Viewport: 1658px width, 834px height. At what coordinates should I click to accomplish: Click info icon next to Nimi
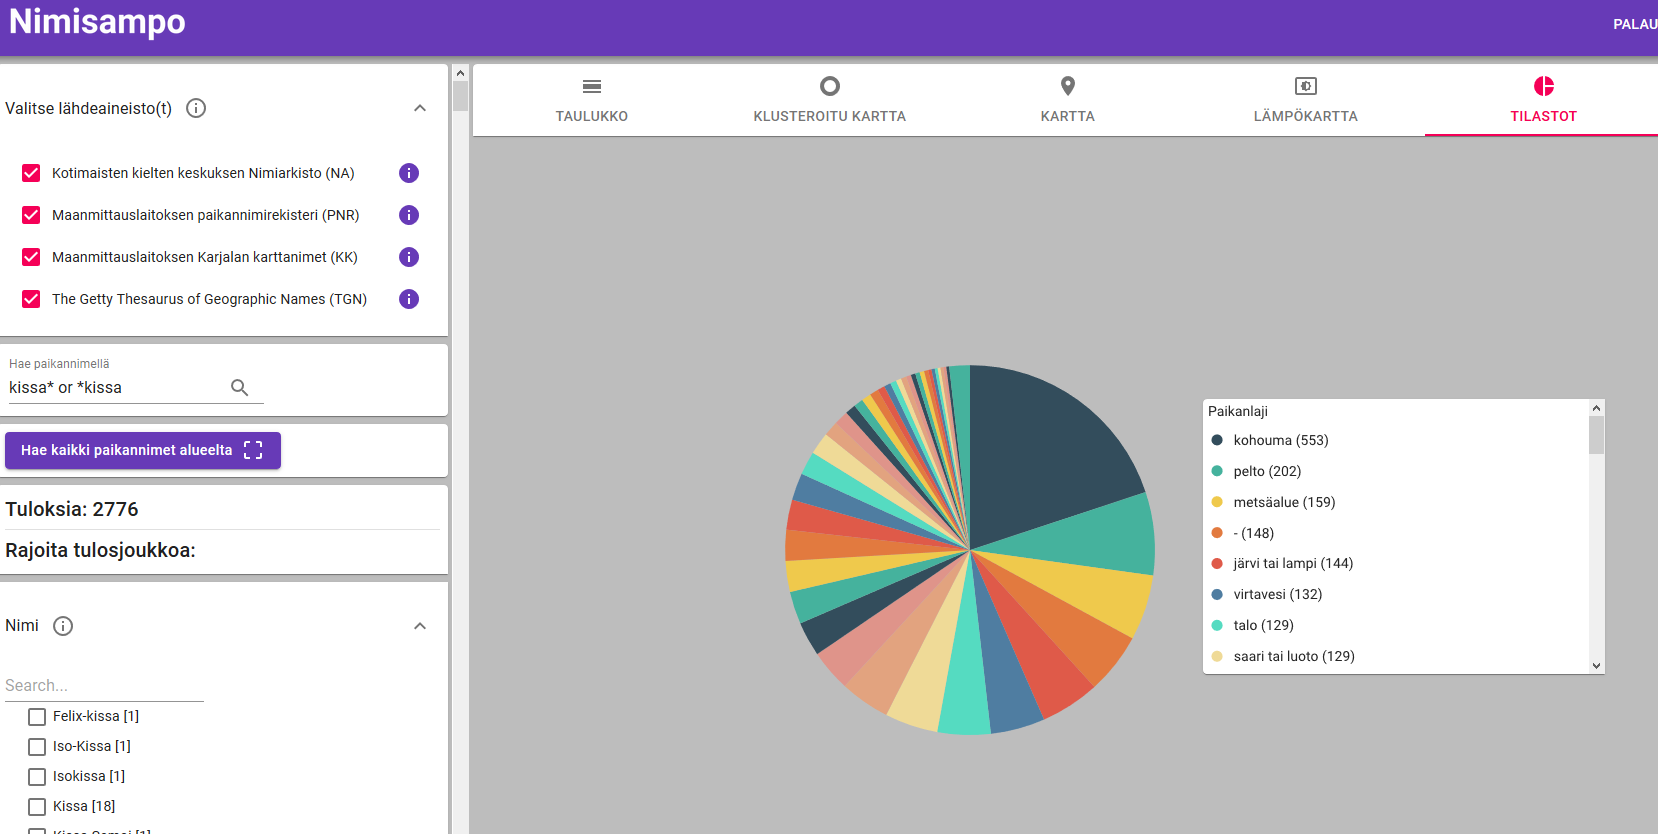pyautogui.click(x=63, y=626)
